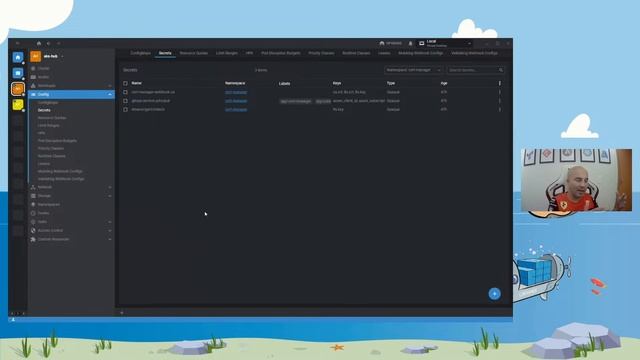Select the orange cluster hotbar icon
This screenshot has height=360, width=640.
(x=18, y=89)
